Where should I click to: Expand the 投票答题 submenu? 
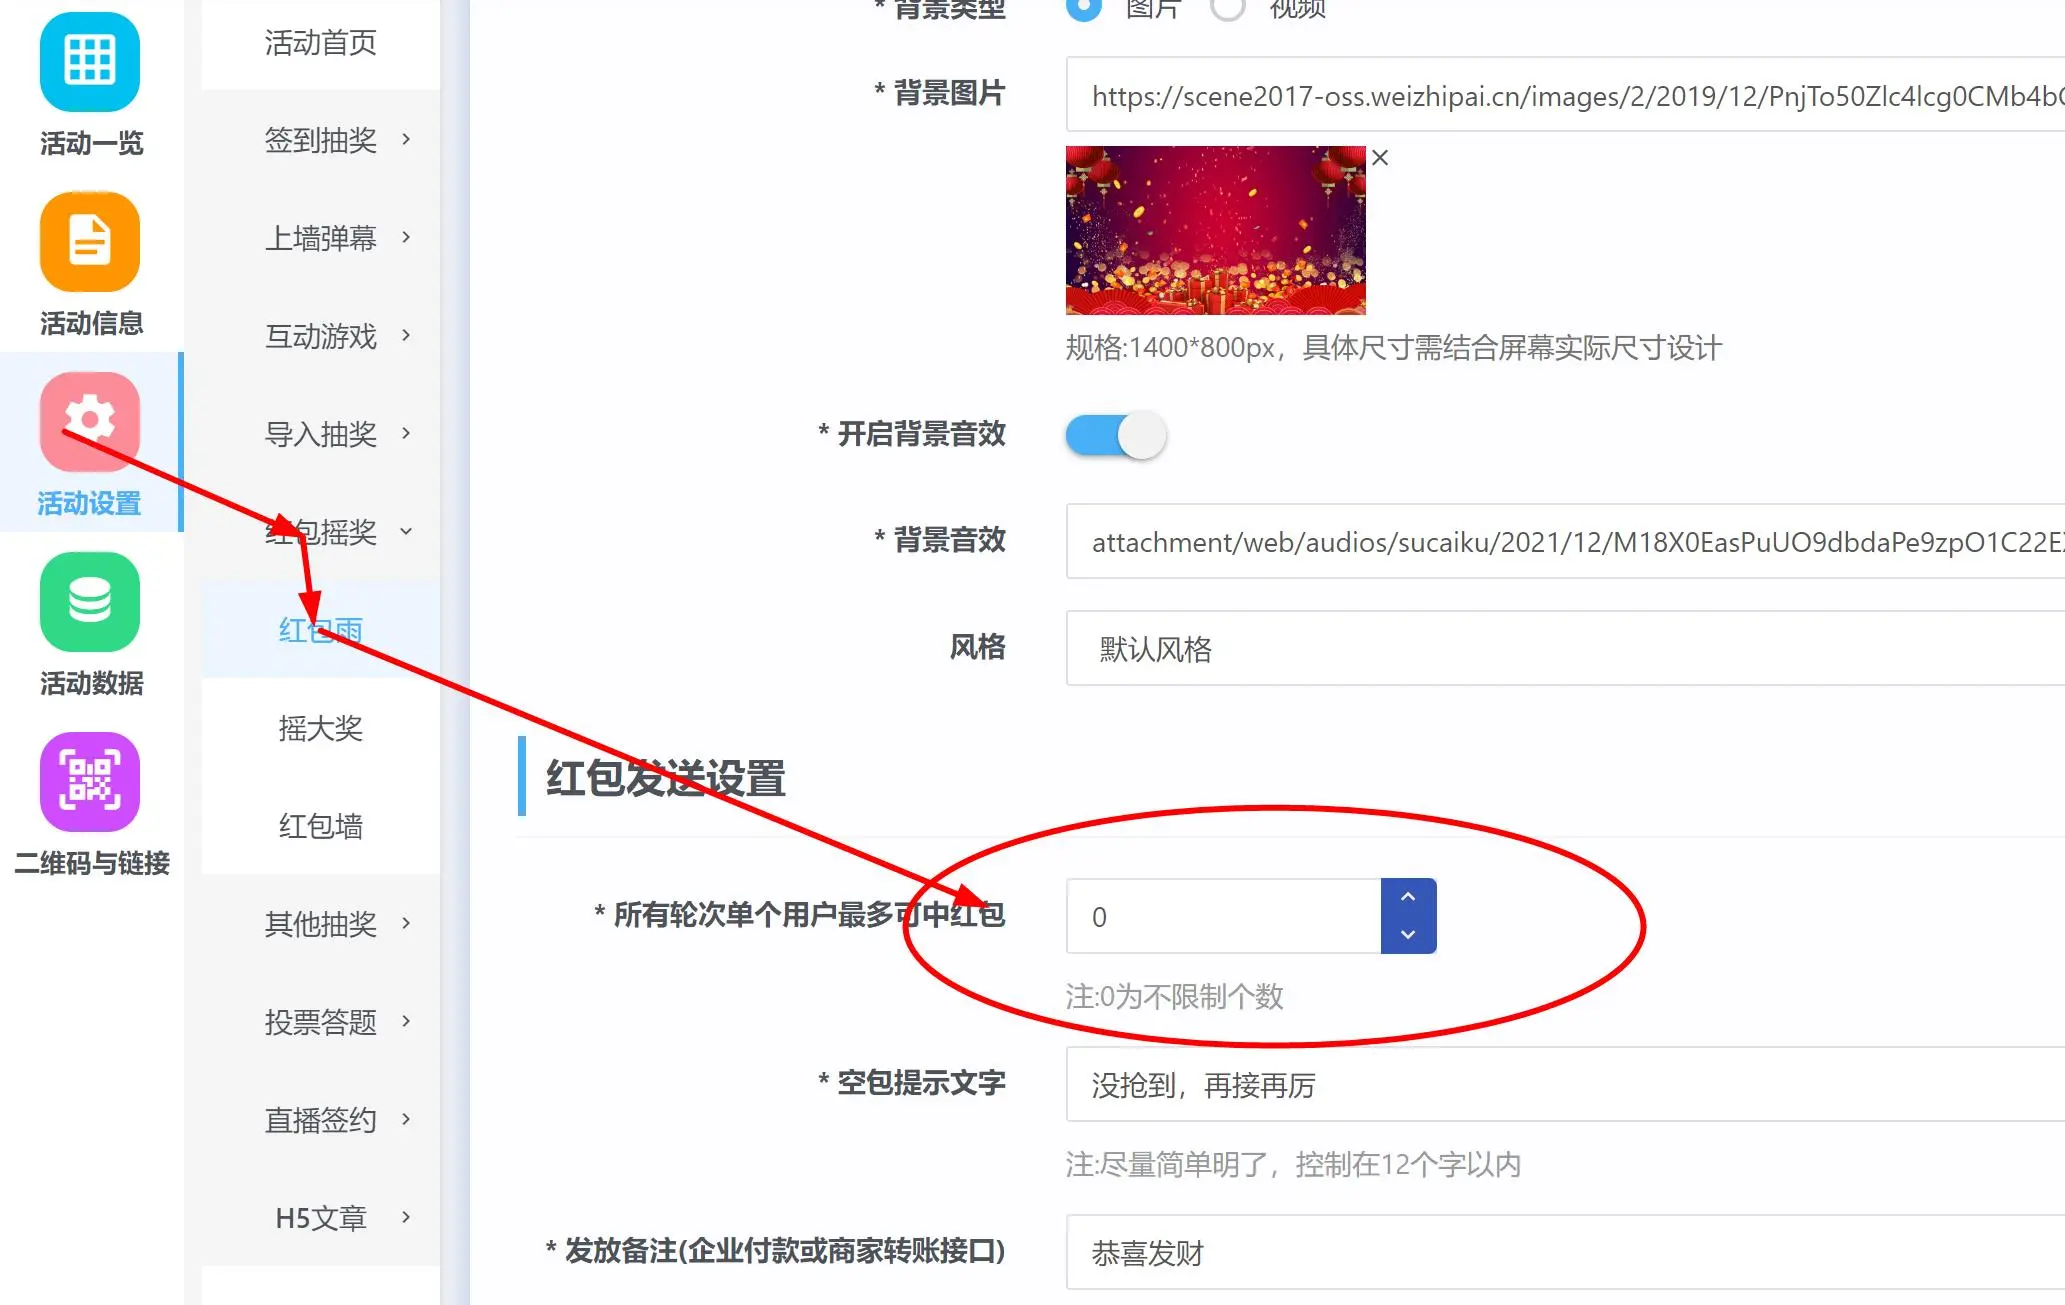321,1022
